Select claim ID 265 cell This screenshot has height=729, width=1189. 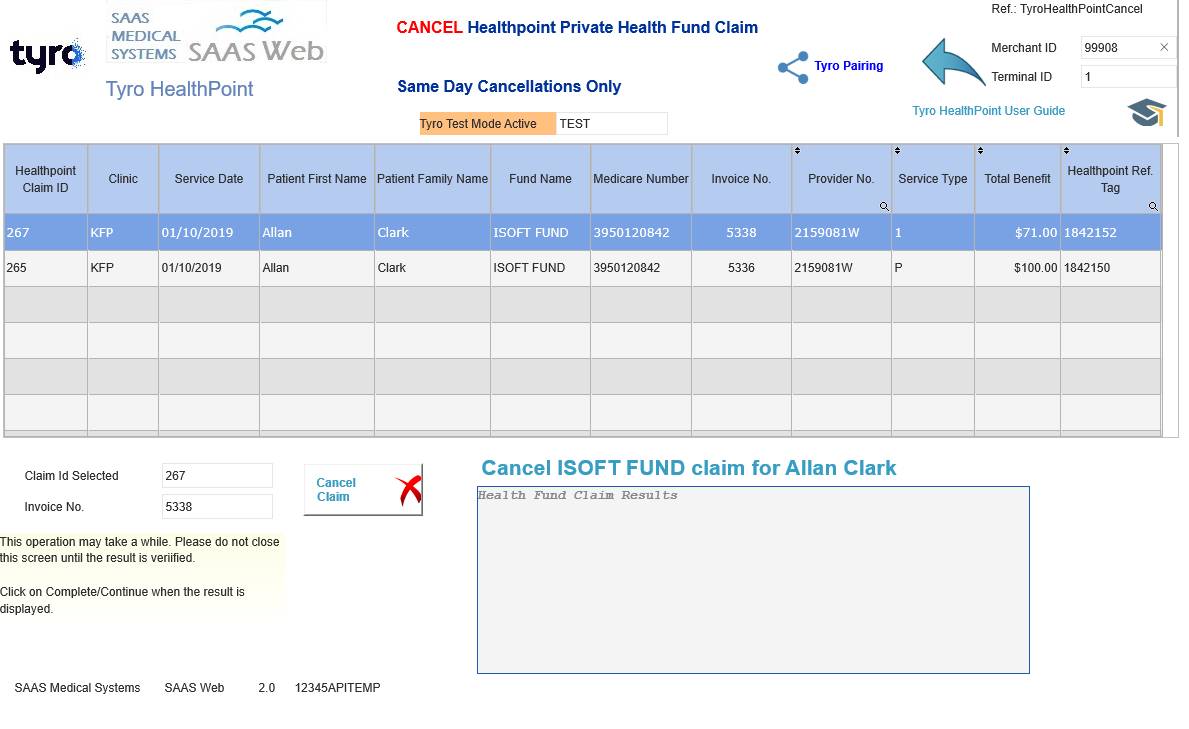click(45, 268)
